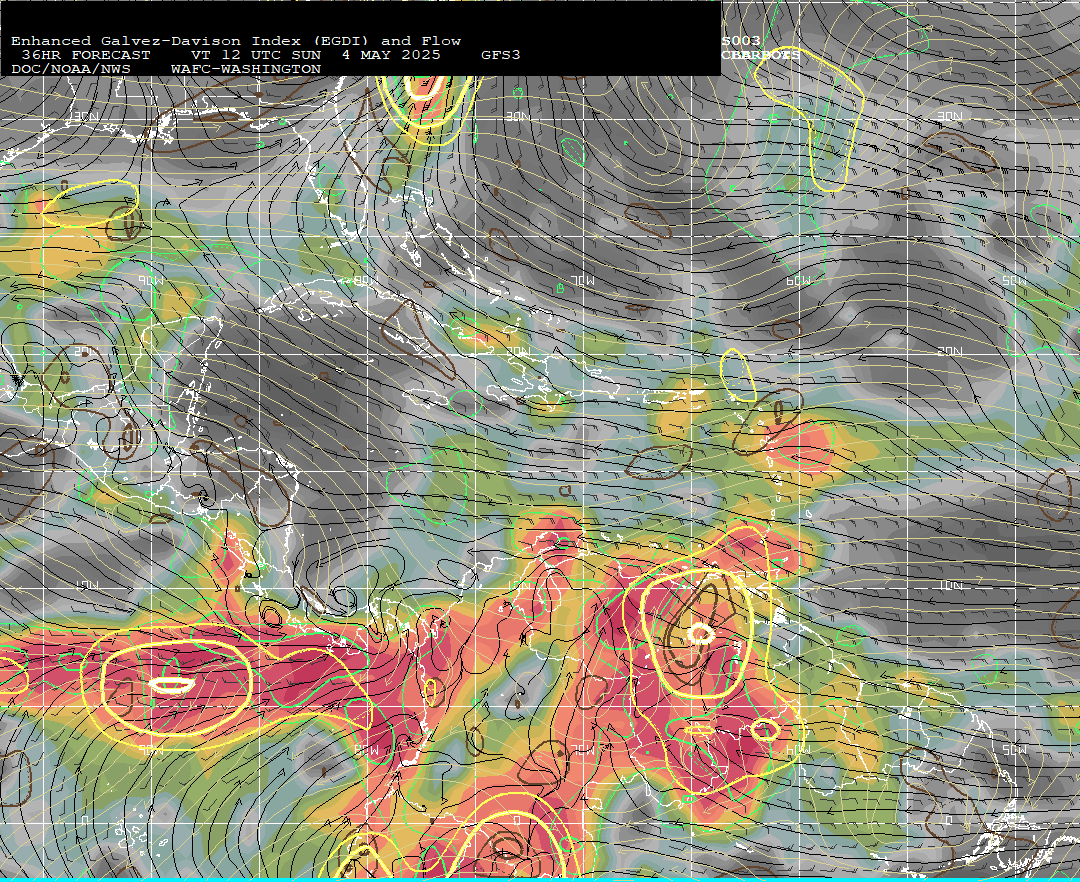
Task: Click the 'Enhanced Galvez-Davison Index (EGDI) and Flow' title
Action: coord(236,41)
